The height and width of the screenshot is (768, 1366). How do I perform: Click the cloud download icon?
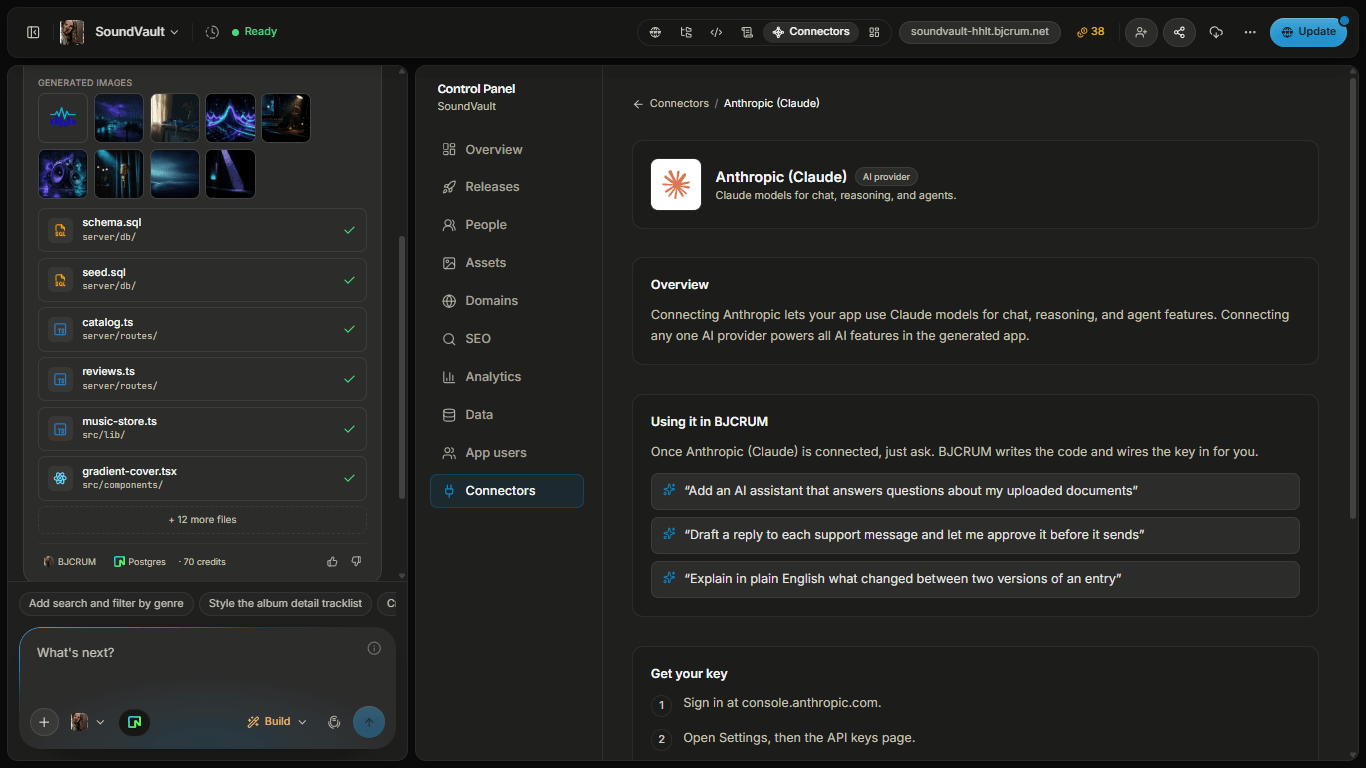[x=1216, y=32]
